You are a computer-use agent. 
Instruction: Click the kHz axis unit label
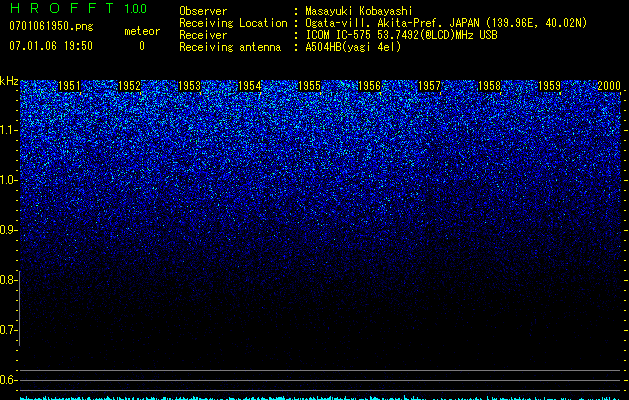9,81
